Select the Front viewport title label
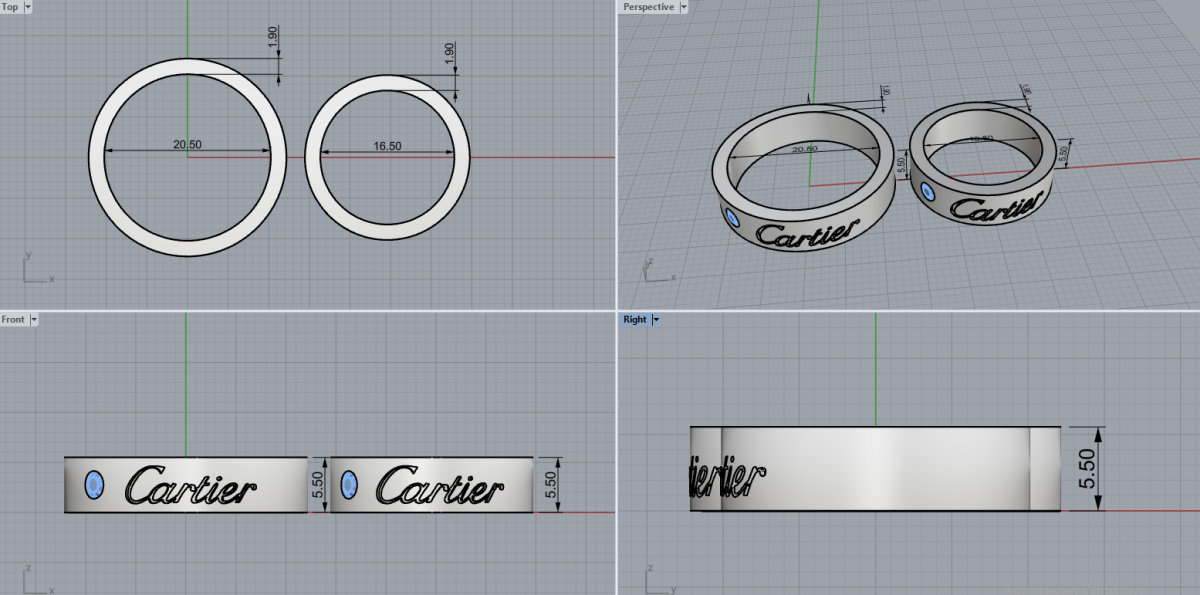Screen dimensions: 1200x595 [14, 320]
